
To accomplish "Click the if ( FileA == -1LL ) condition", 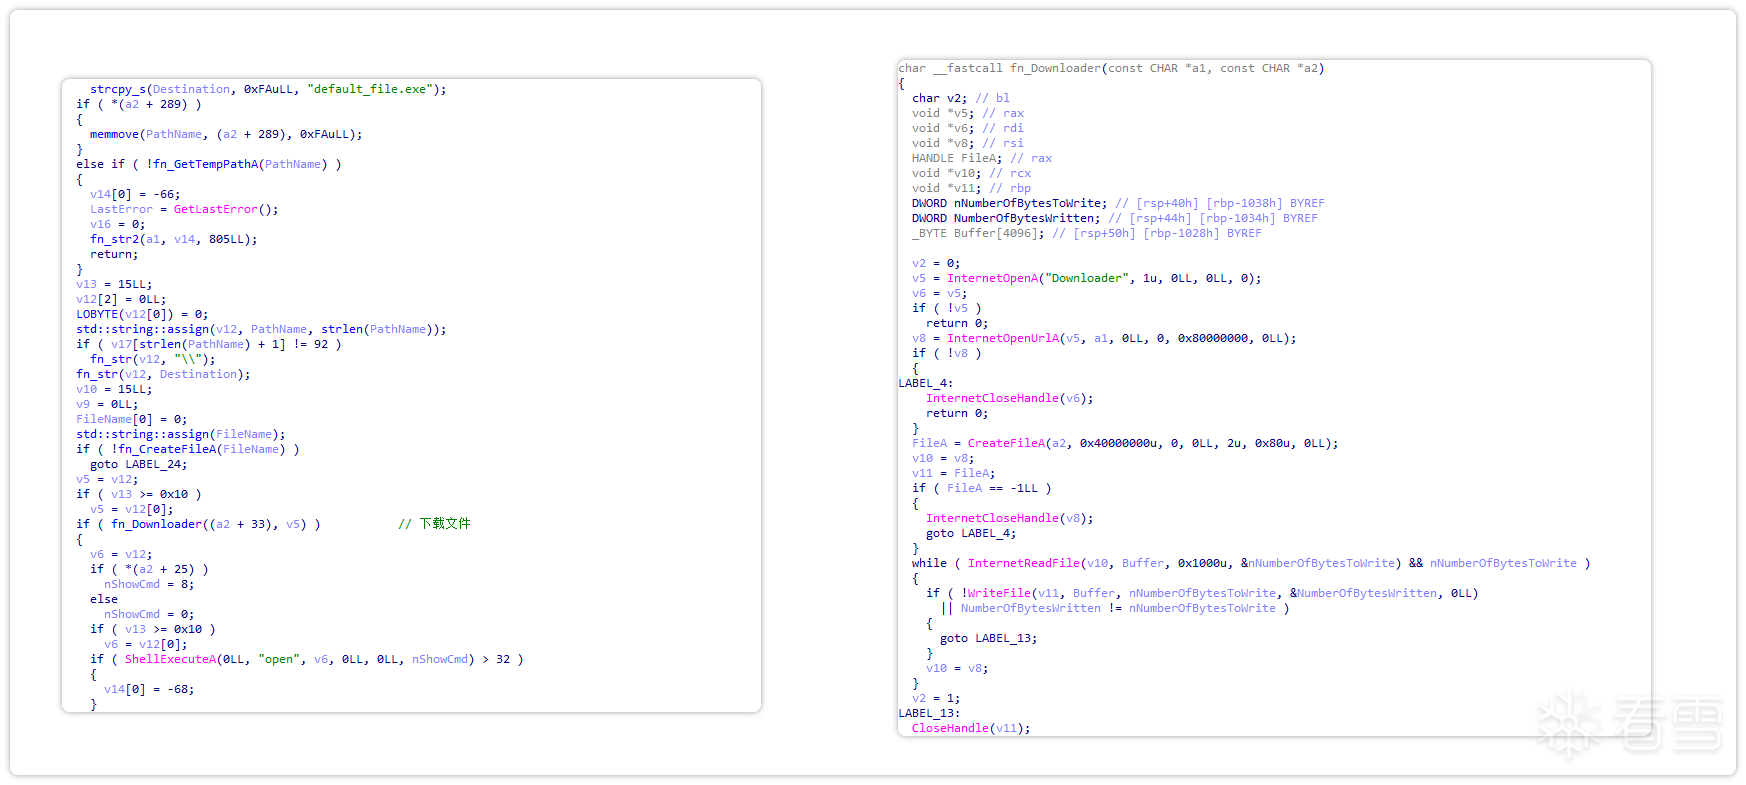I will coord(982,488).
